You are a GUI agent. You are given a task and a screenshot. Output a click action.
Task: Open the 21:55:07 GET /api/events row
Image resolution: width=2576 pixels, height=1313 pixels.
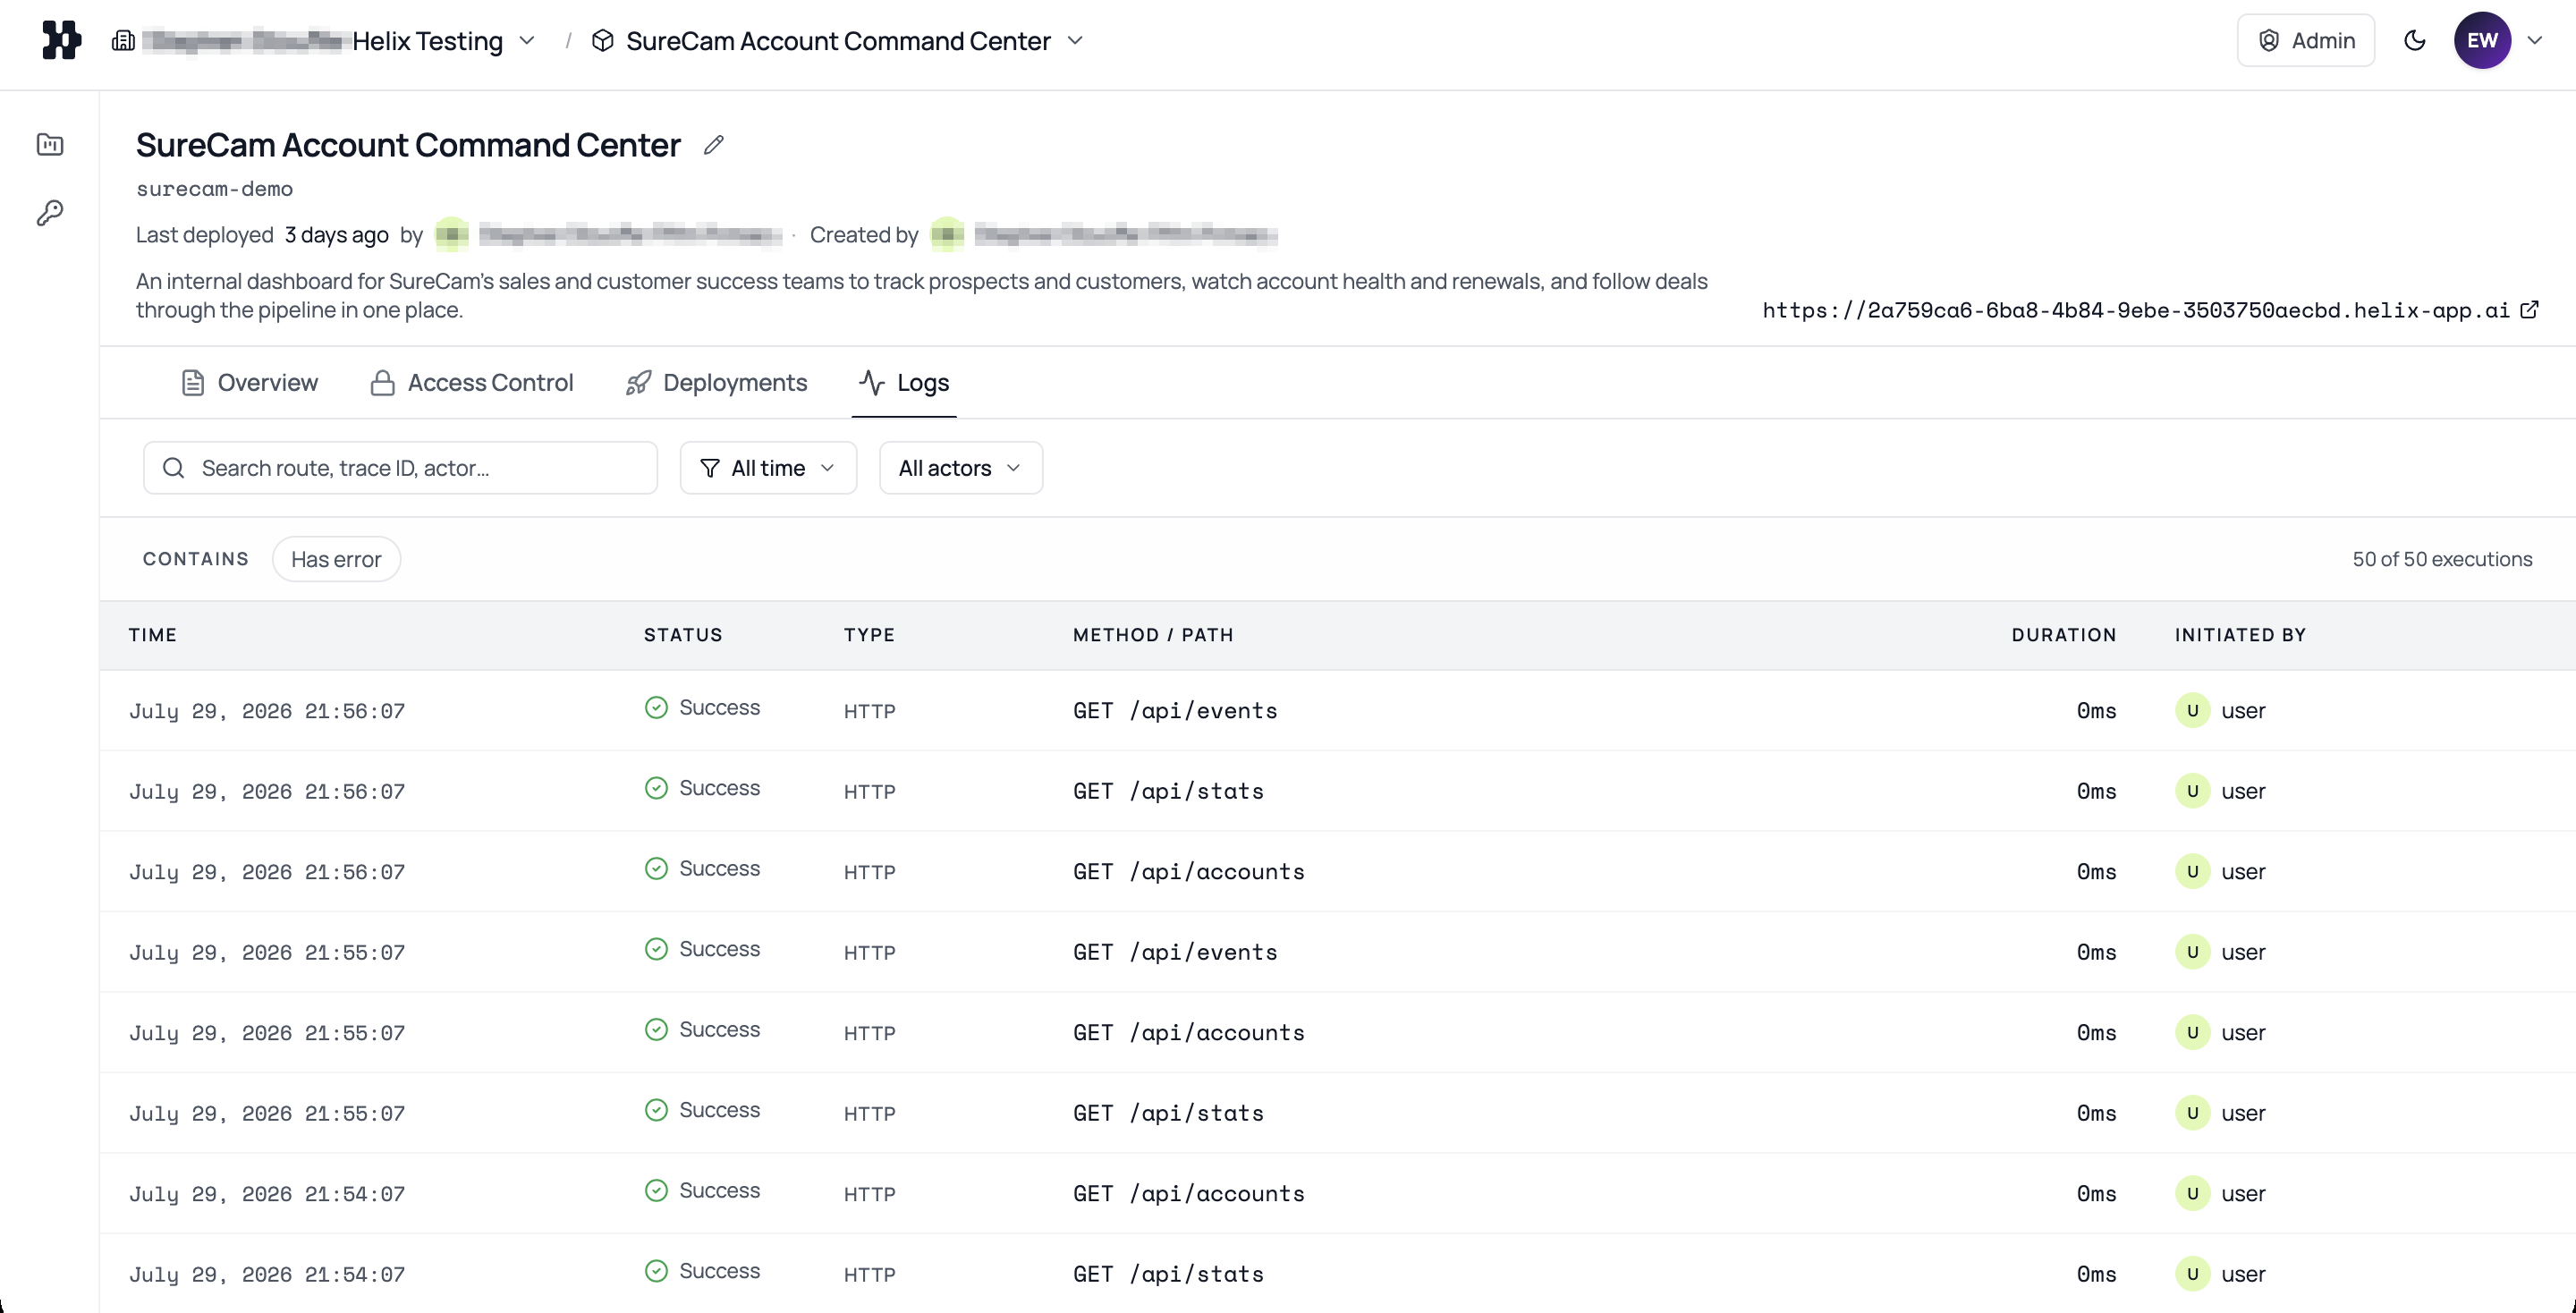[1337, 952]
